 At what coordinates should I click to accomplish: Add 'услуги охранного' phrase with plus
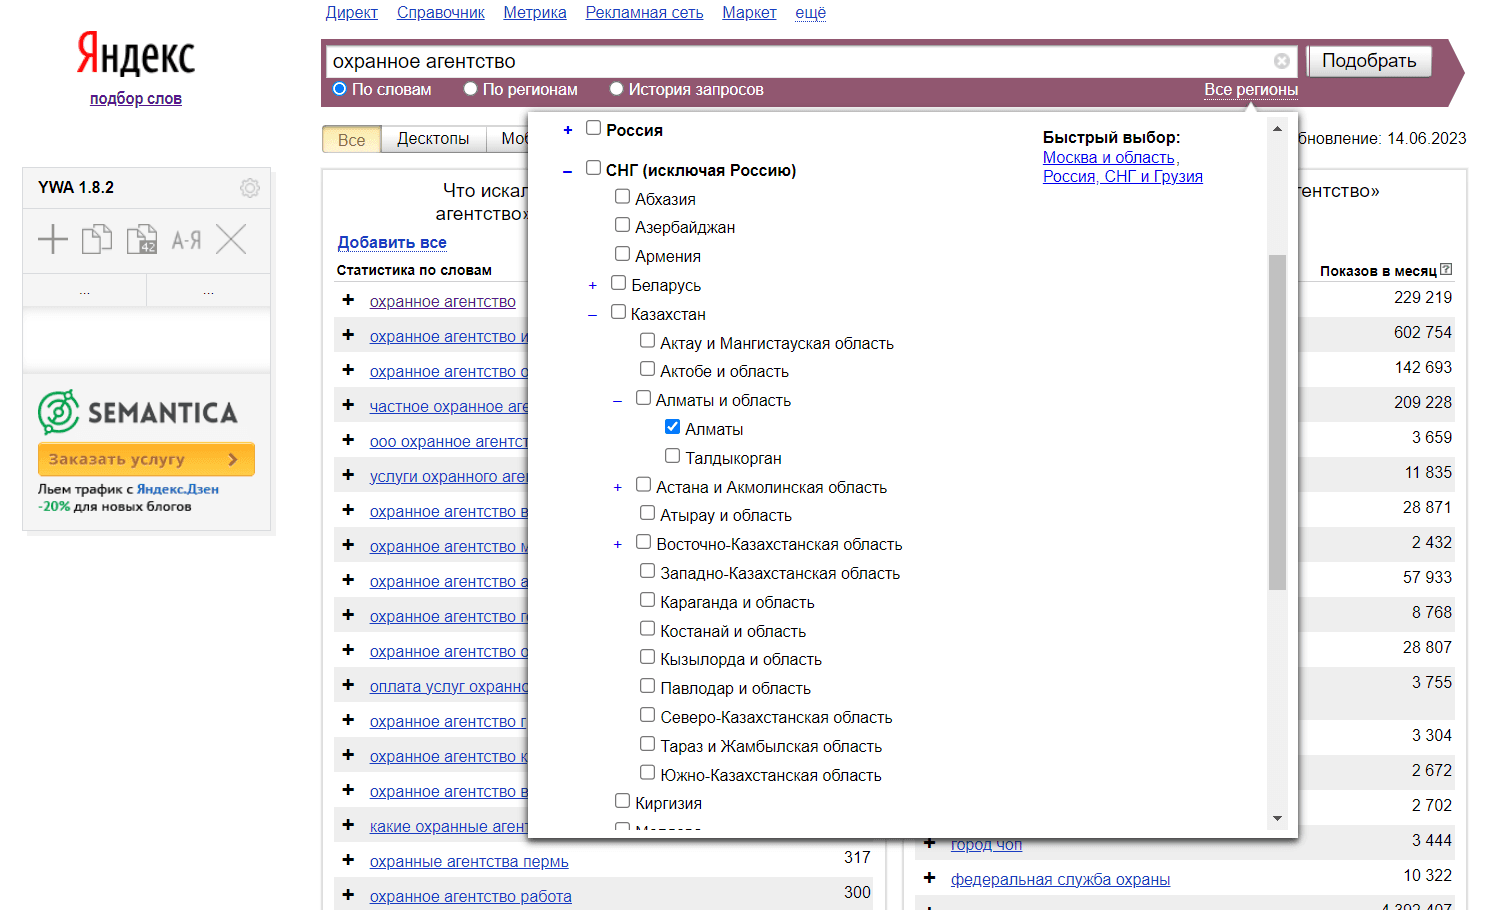point(348,475)
